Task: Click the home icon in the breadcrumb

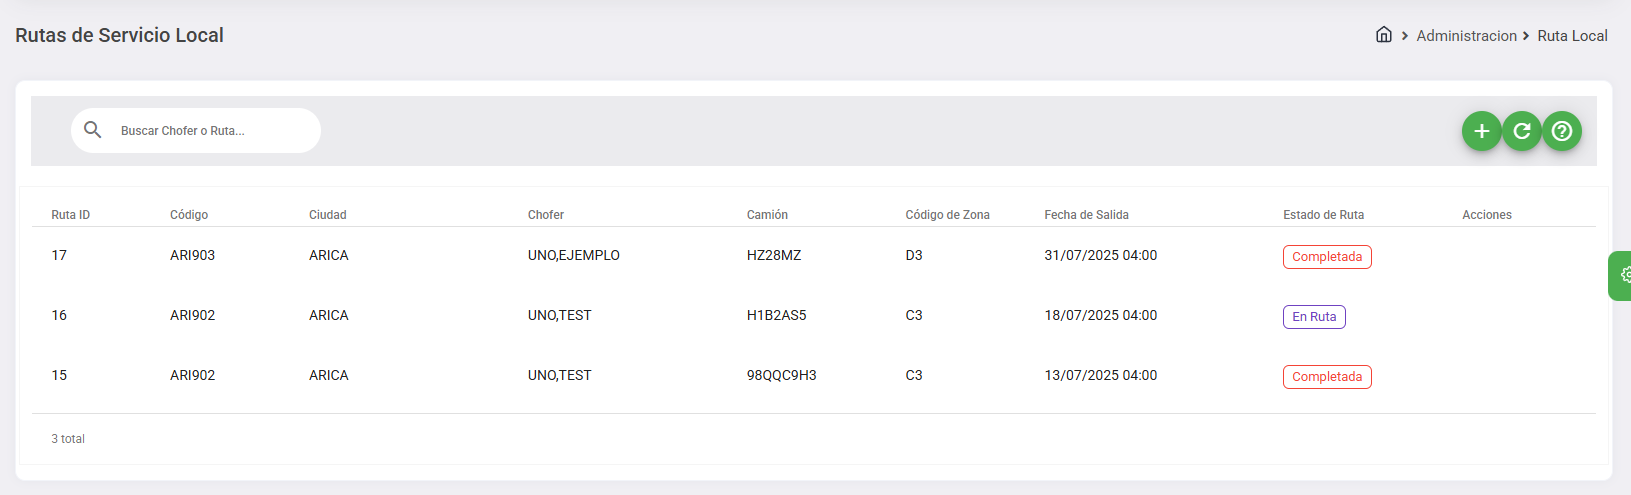Action: [1383, 35]
